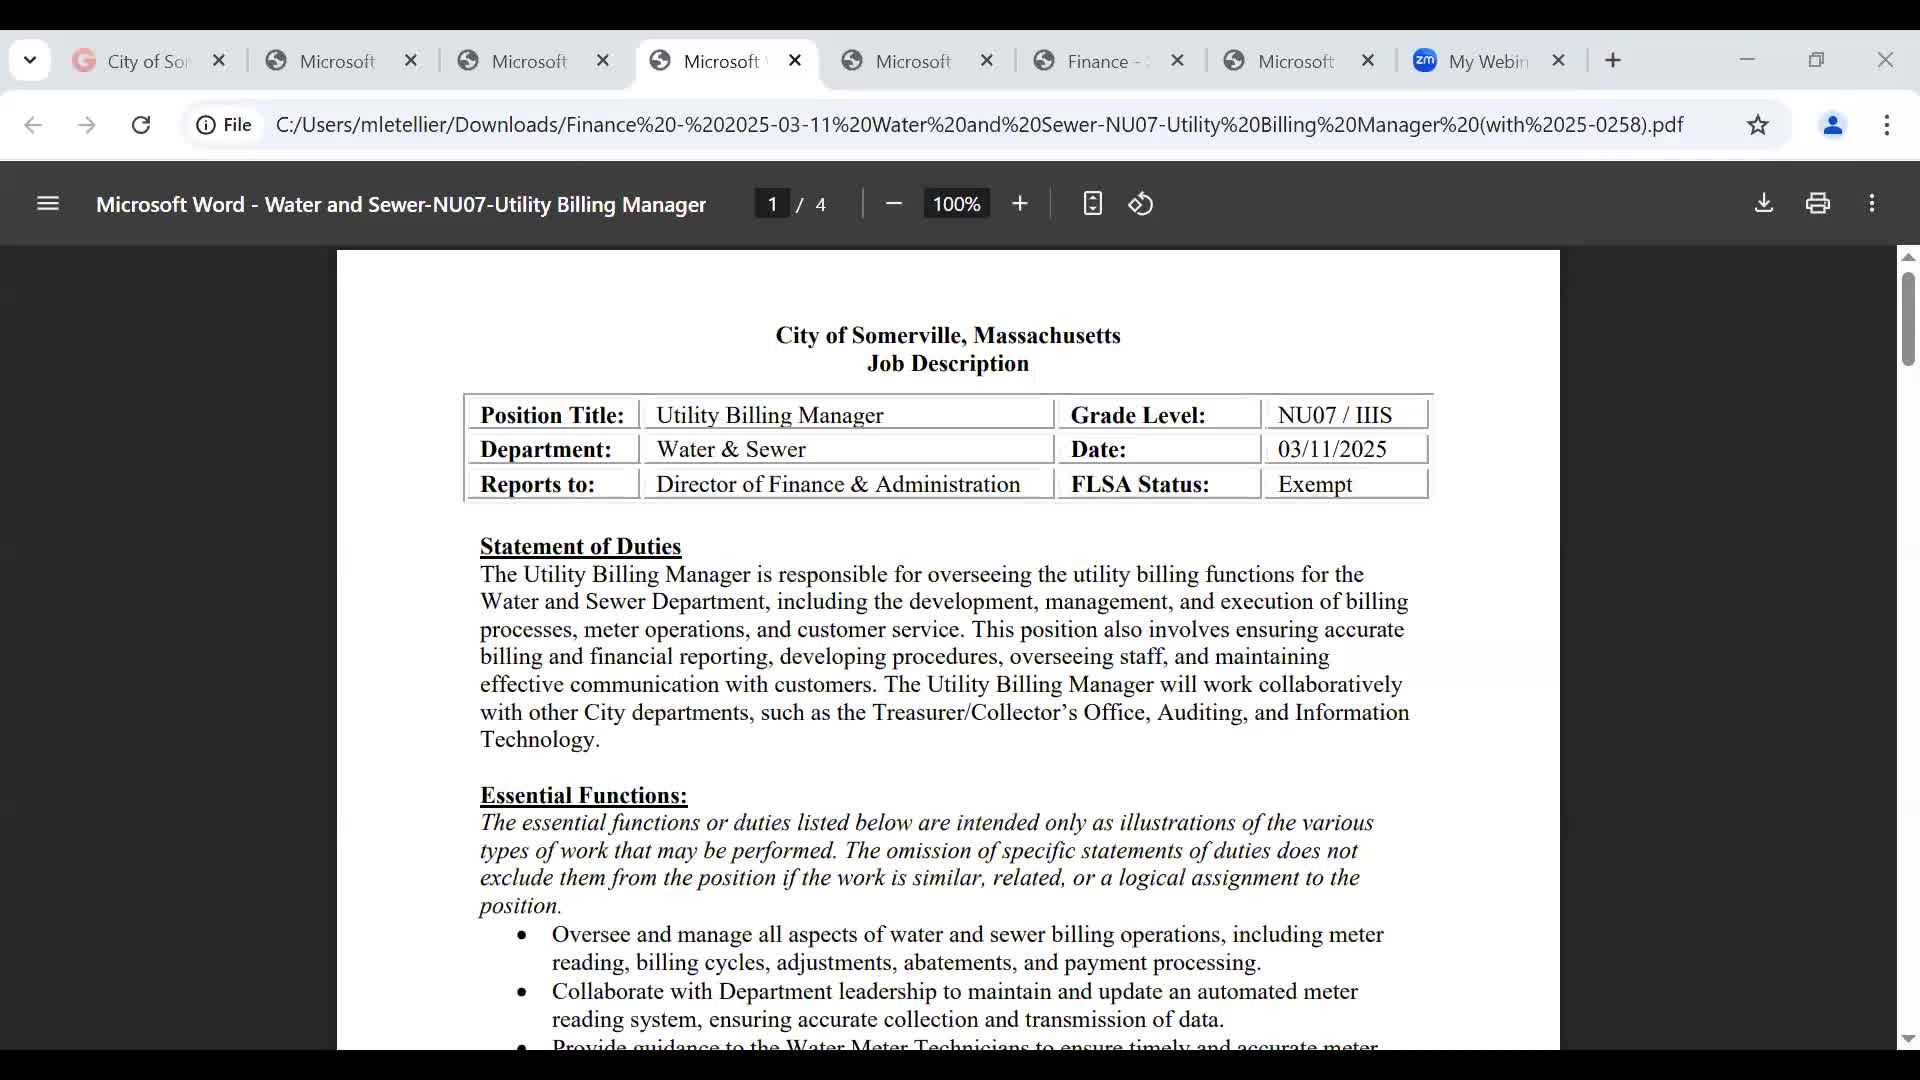Close the active Microsoft Word PDF tab
The height and width of the screenshot is (1080, 1920).
[795, 61]
